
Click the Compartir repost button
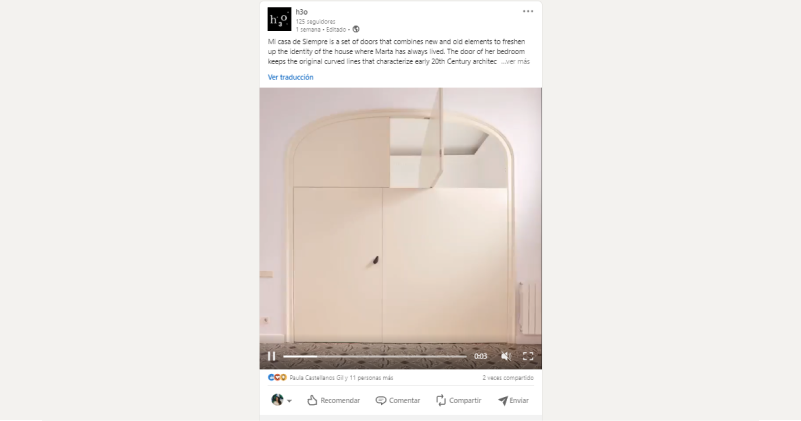pyautogui.click(x=458, y=401)
